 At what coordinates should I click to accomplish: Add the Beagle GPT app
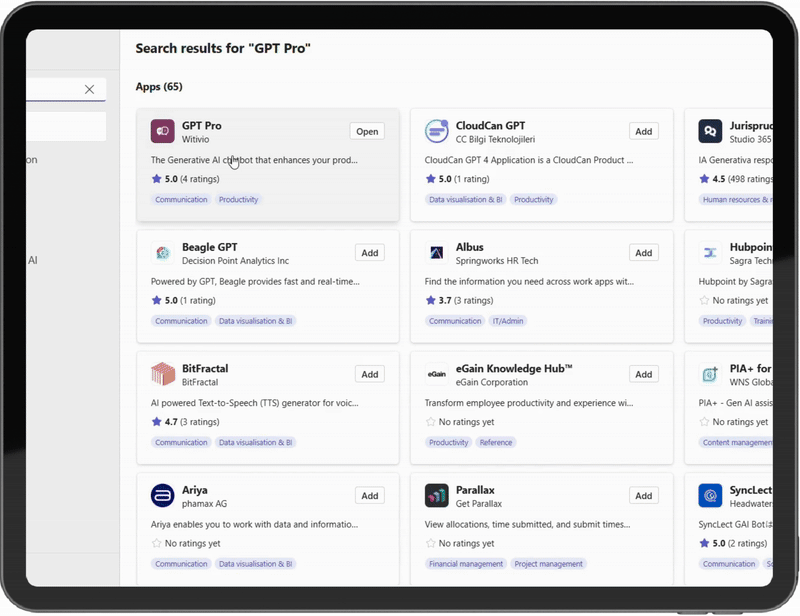tap(370, 253)
